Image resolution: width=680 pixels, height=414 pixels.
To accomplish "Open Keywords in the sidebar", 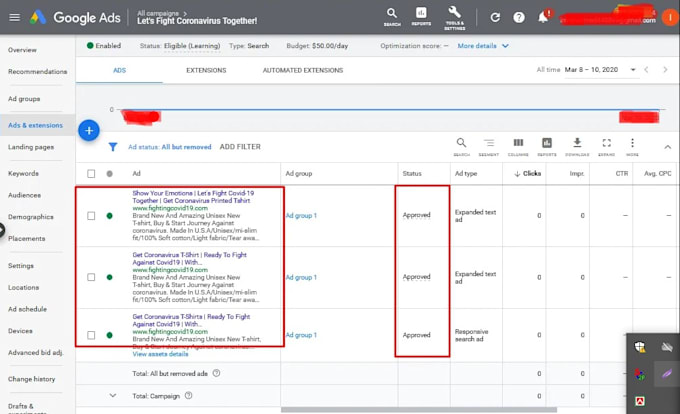I will click(x=23, y=173).
